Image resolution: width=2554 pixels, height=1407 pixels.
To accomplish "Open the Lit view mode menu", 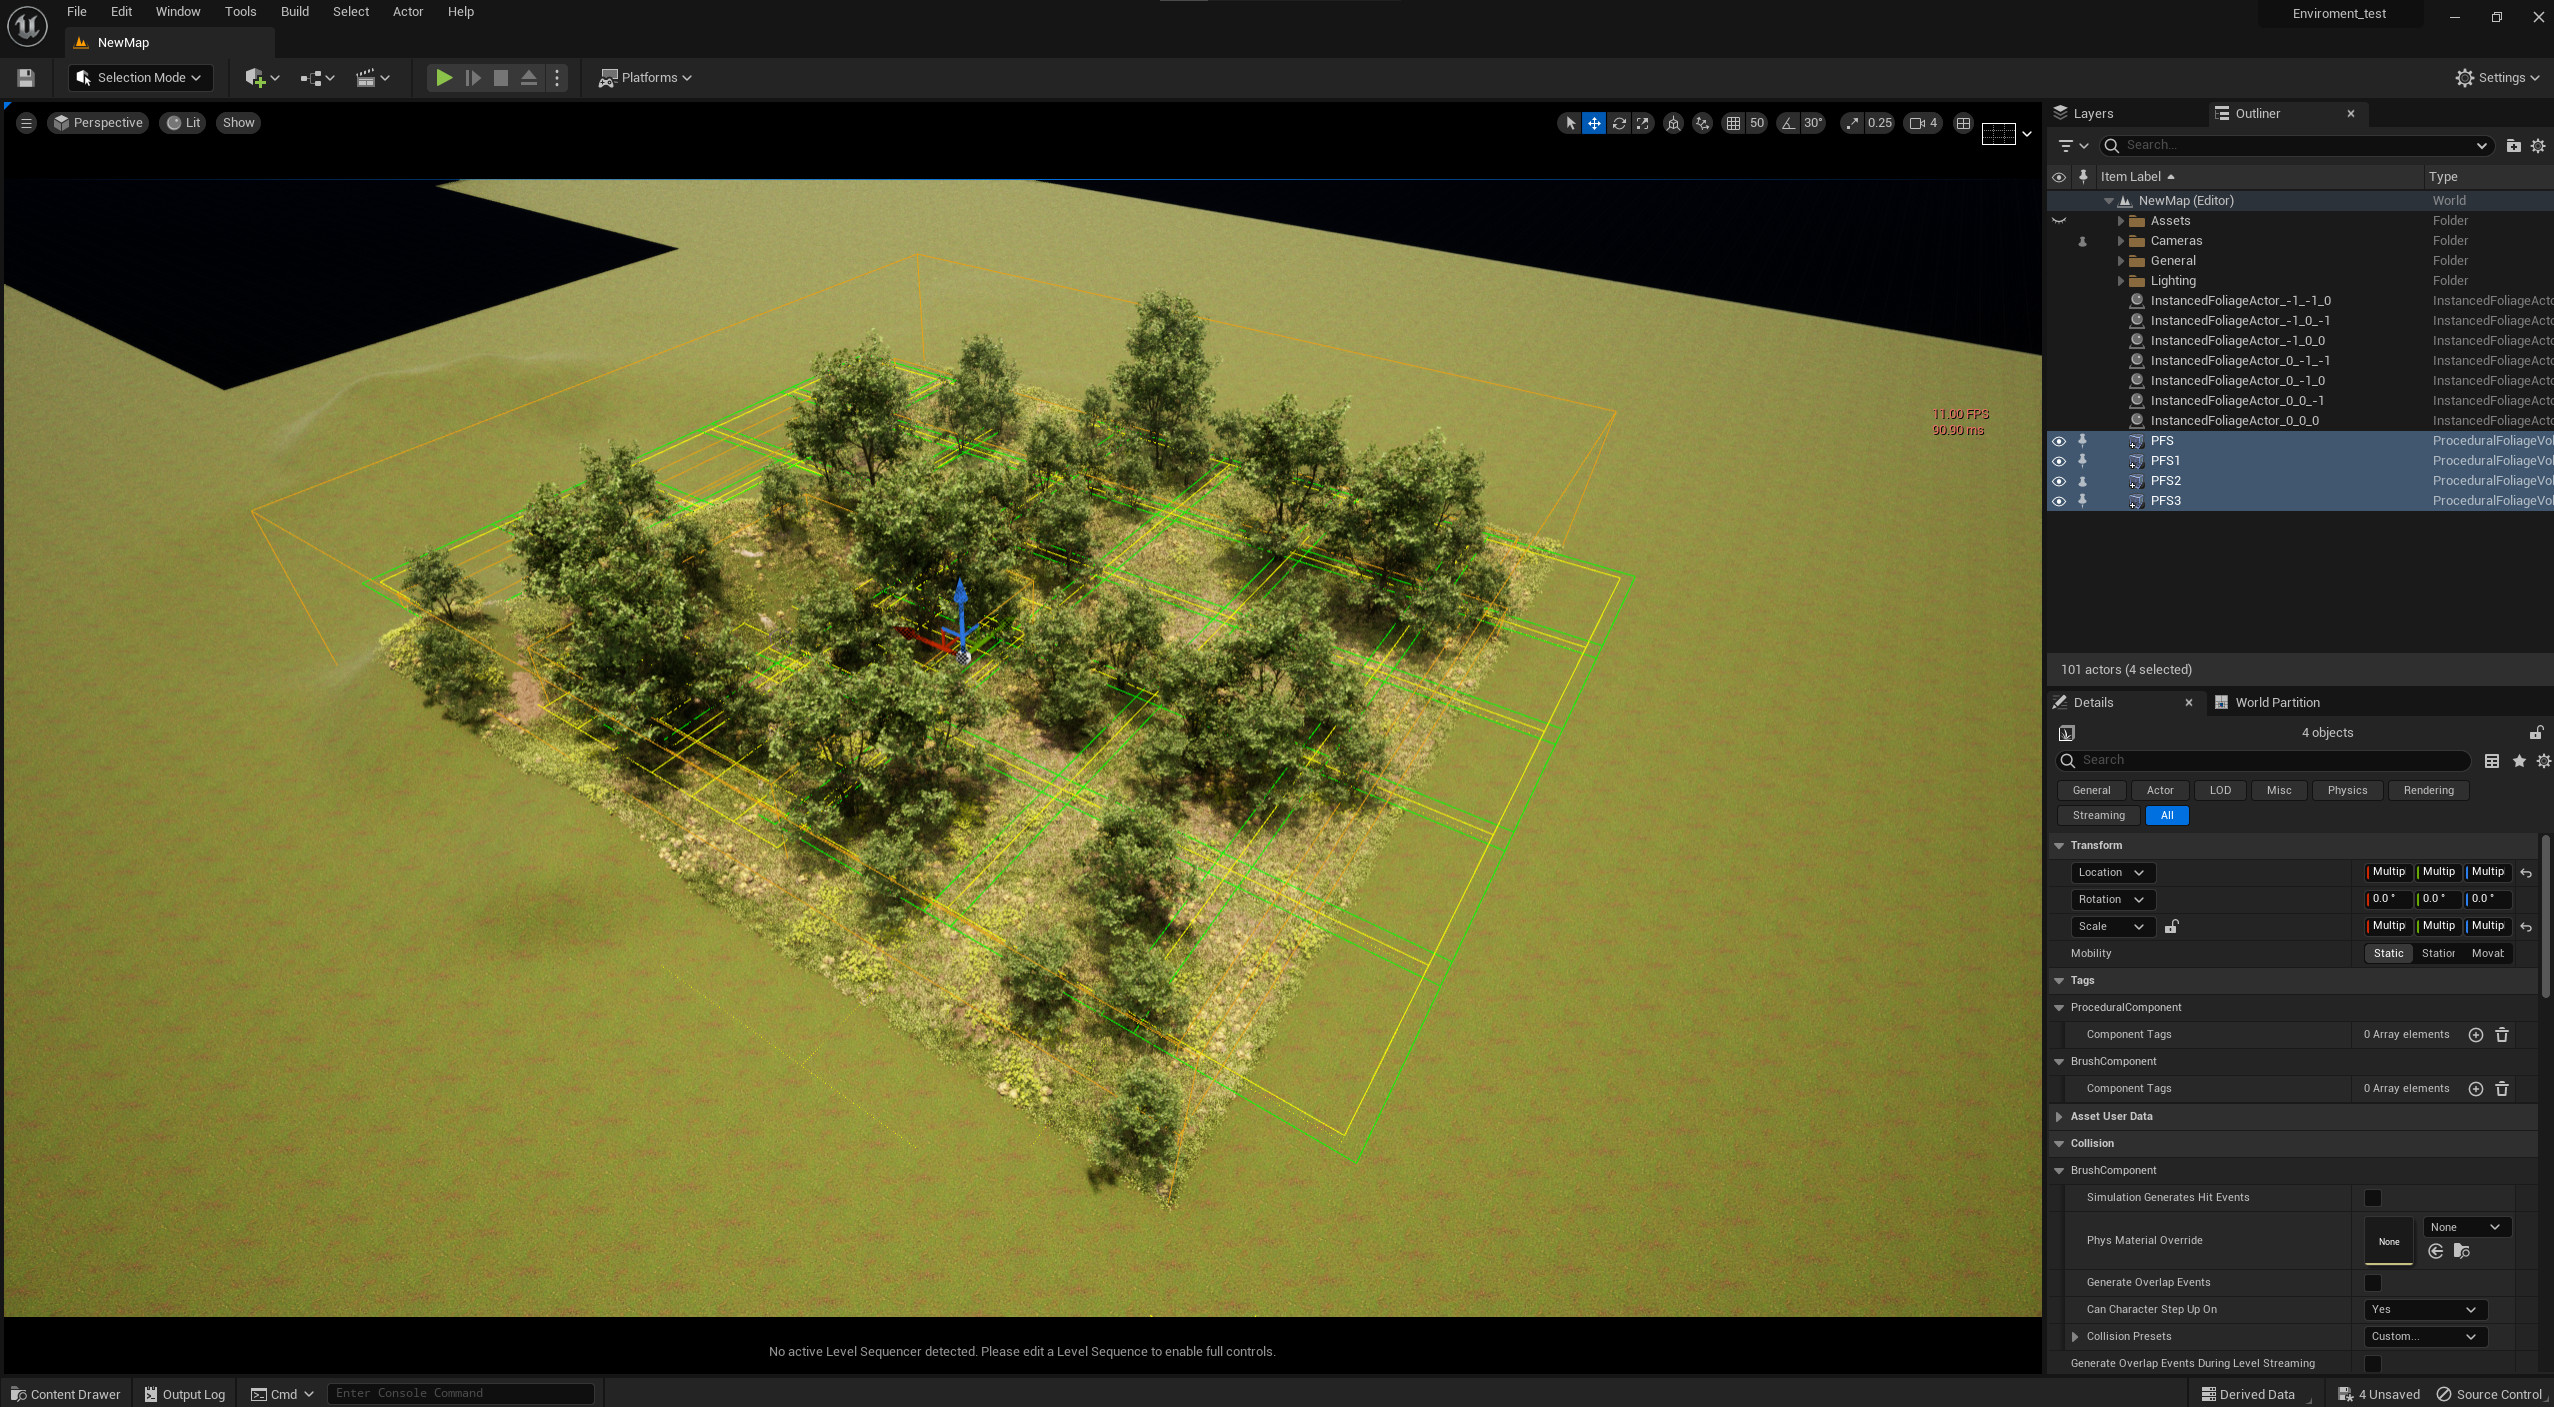I will point(183,123).
